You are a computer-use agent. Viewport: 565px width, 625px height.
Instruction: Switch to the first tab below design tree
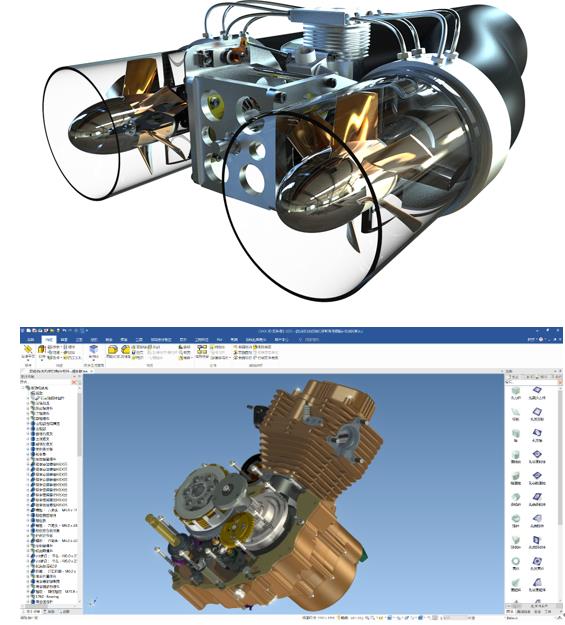[31, 611]
